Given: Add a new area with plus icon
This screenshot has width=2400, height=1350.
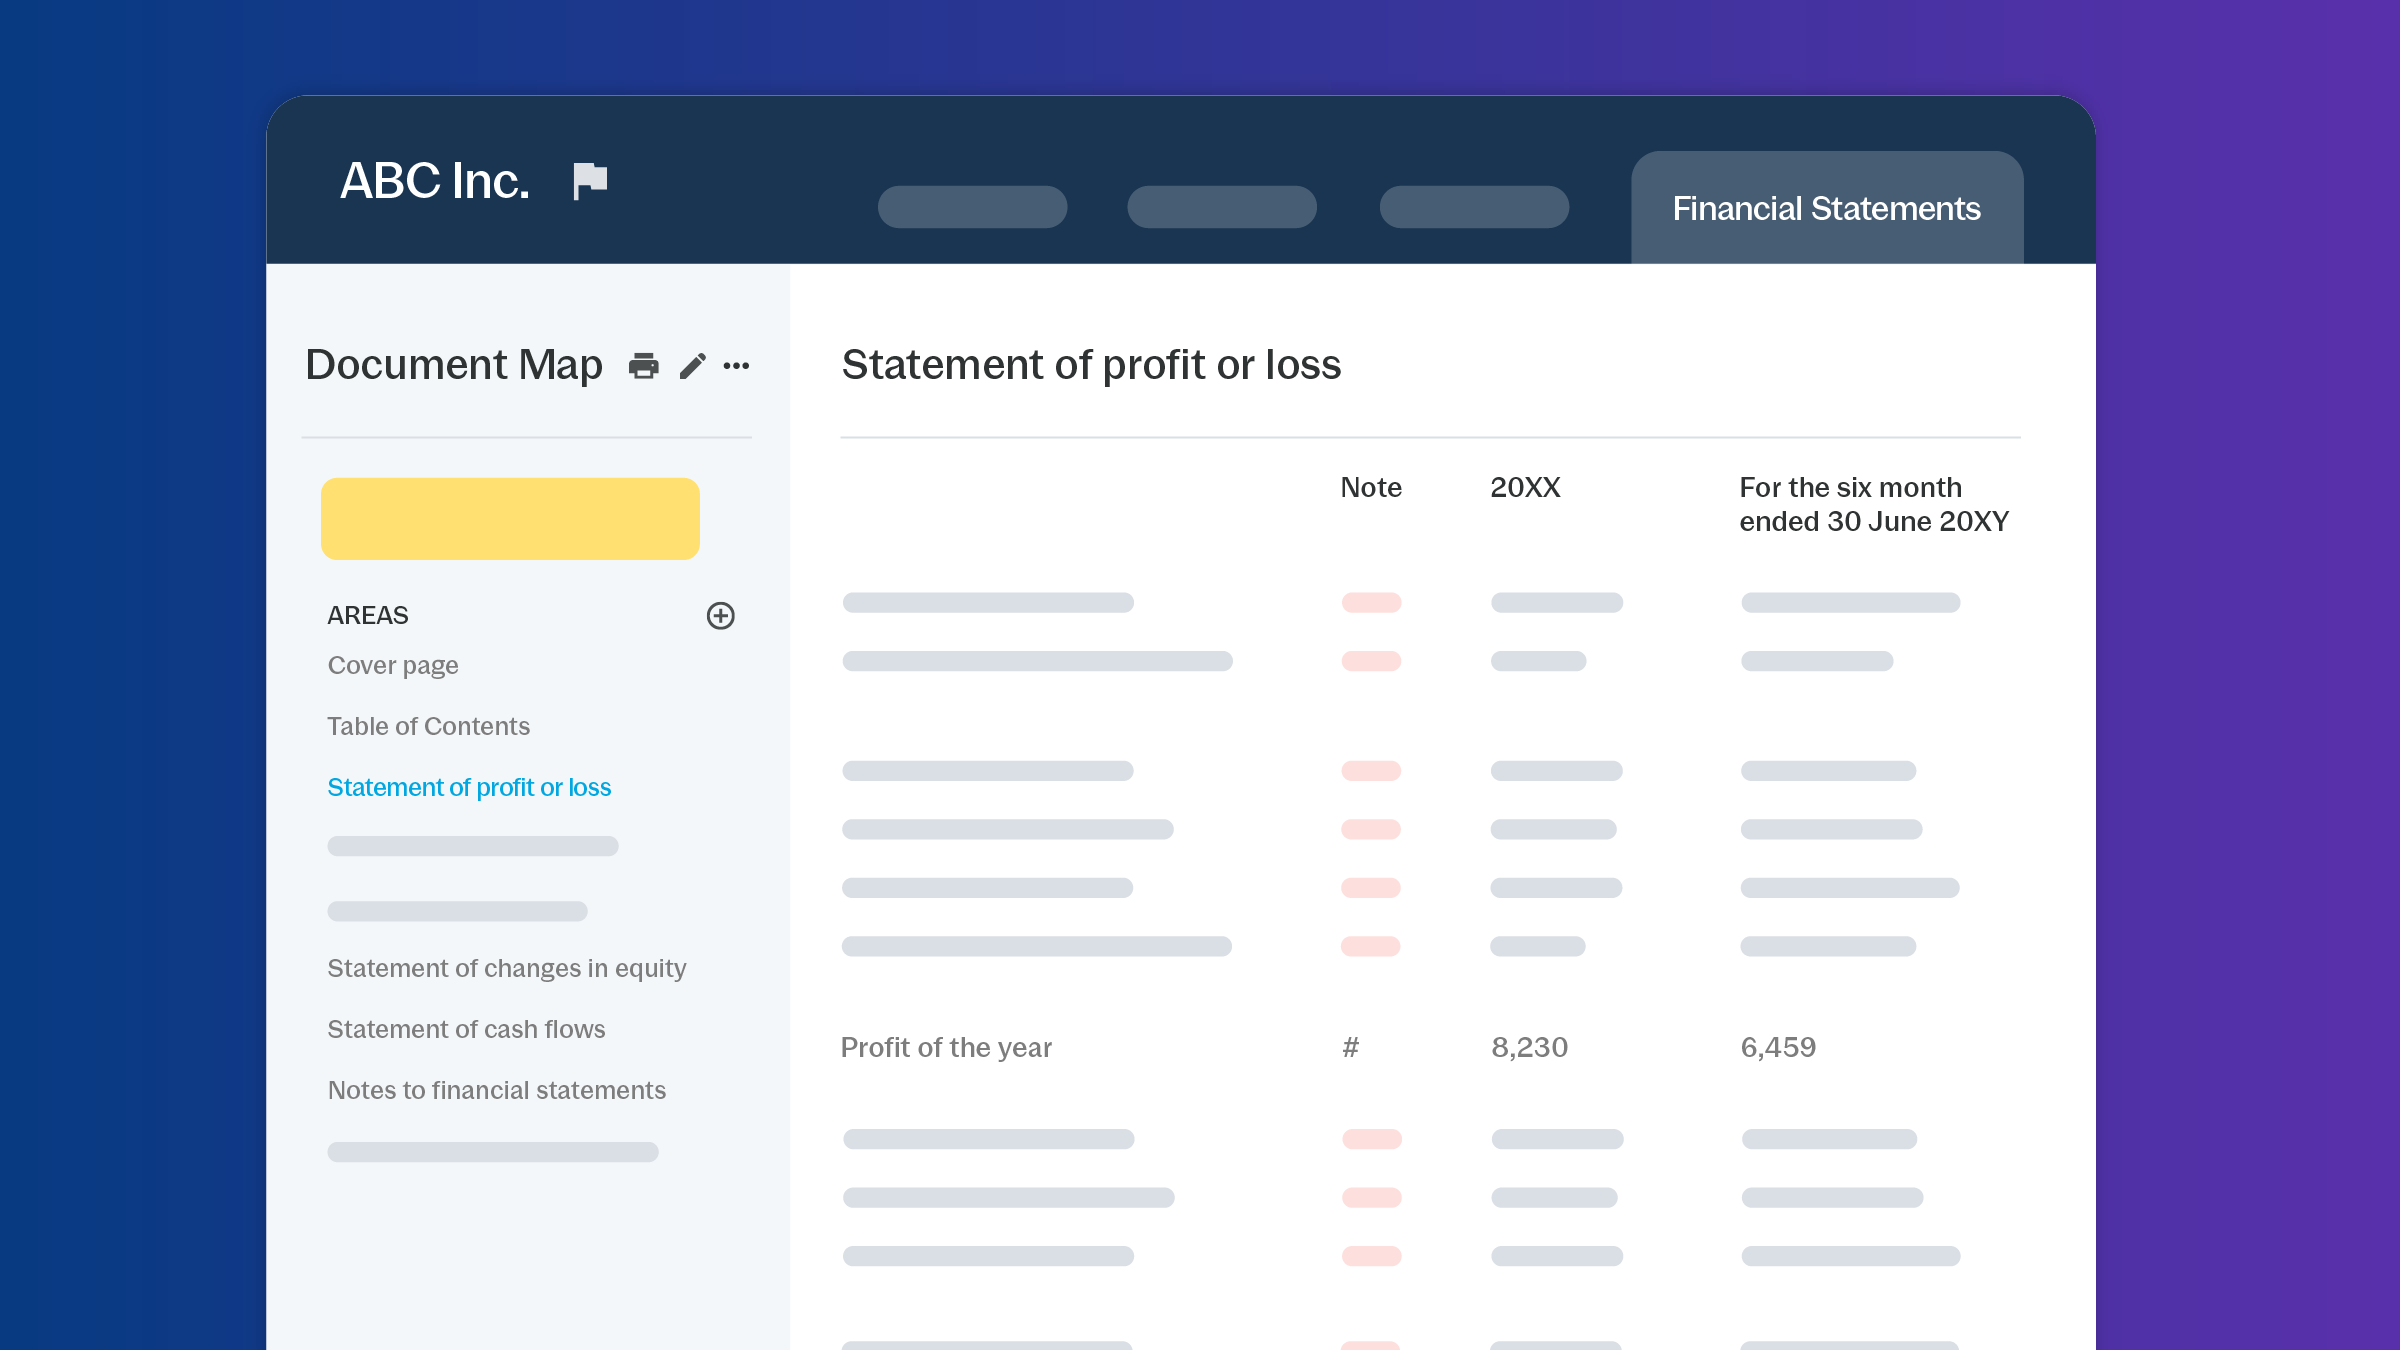Looking at the screenshot, I should (x=720, y=615).
